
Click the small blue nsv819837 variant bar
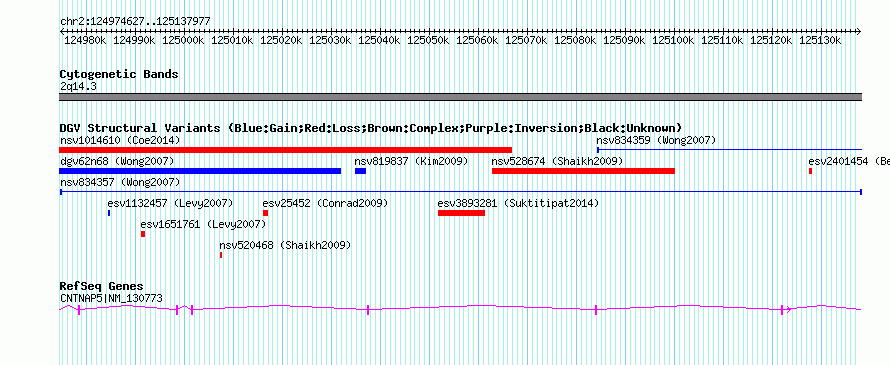360,171
